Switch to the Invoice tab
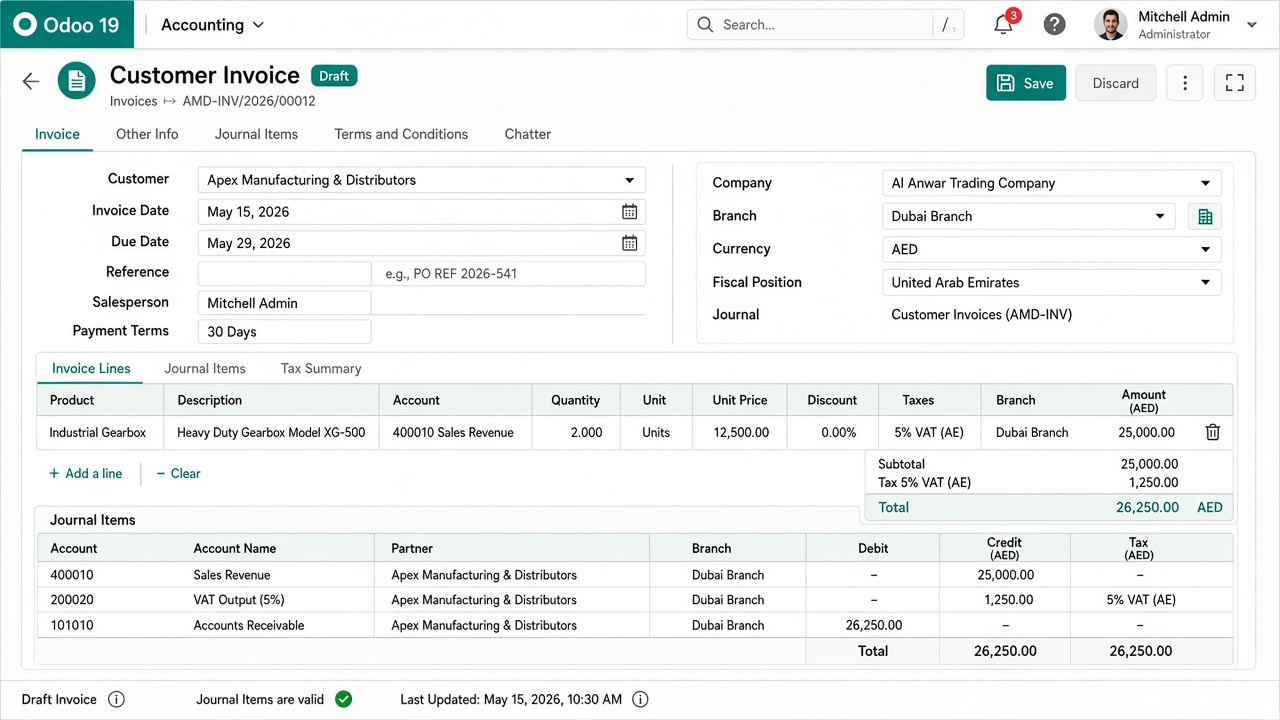The image size is (1280, 720). (57, 134)
